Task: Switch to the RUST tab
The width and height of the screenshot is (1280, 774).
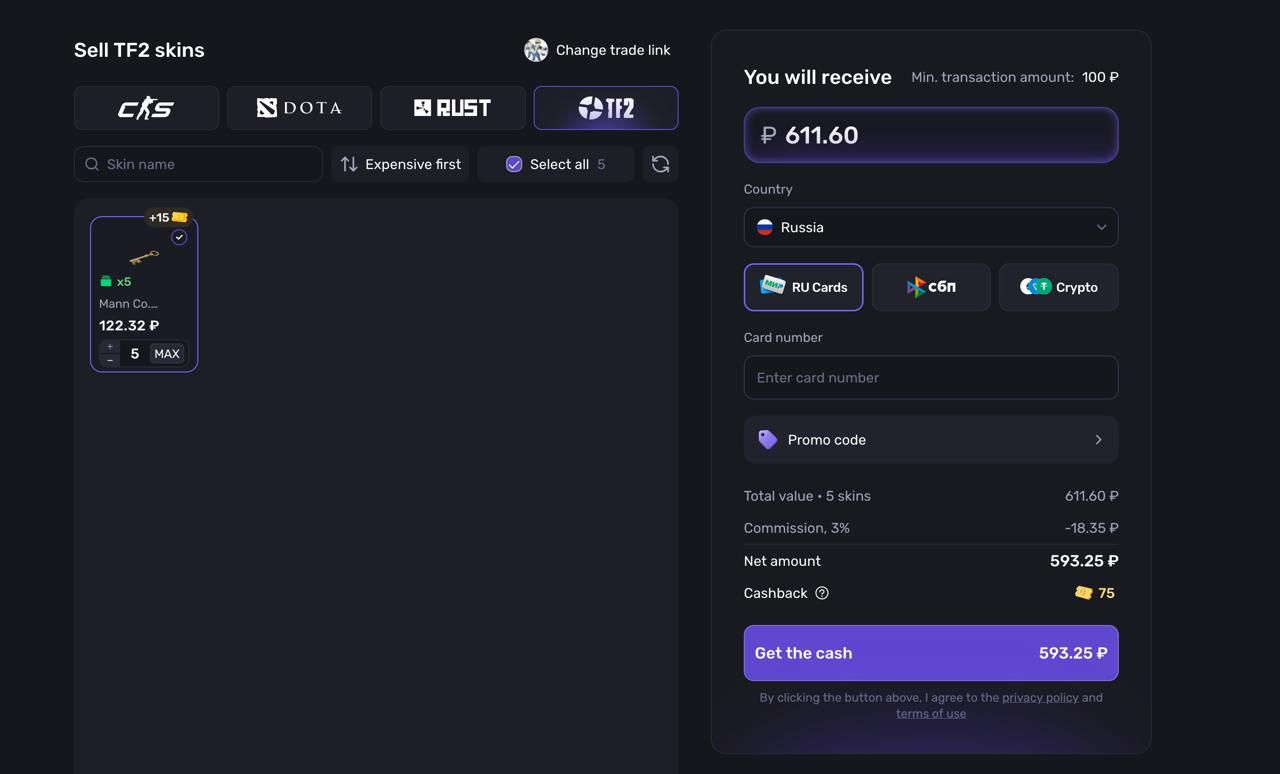Action: point(452,106)
